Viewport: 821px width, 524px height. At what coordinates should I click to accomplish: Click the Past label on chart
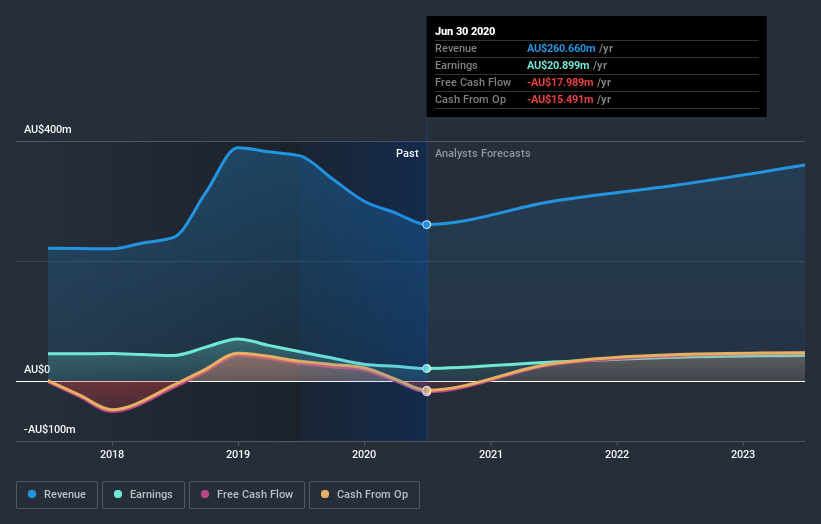pos(407,153)
